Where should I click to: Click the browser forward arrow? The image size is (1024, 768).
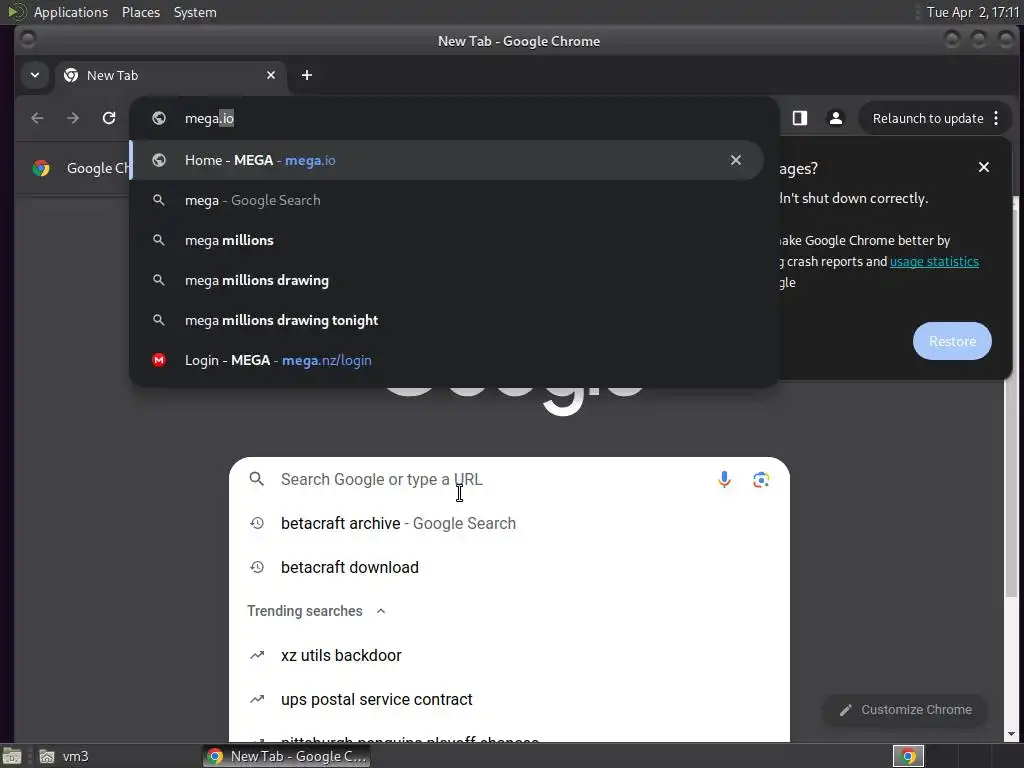coord(73,118)
